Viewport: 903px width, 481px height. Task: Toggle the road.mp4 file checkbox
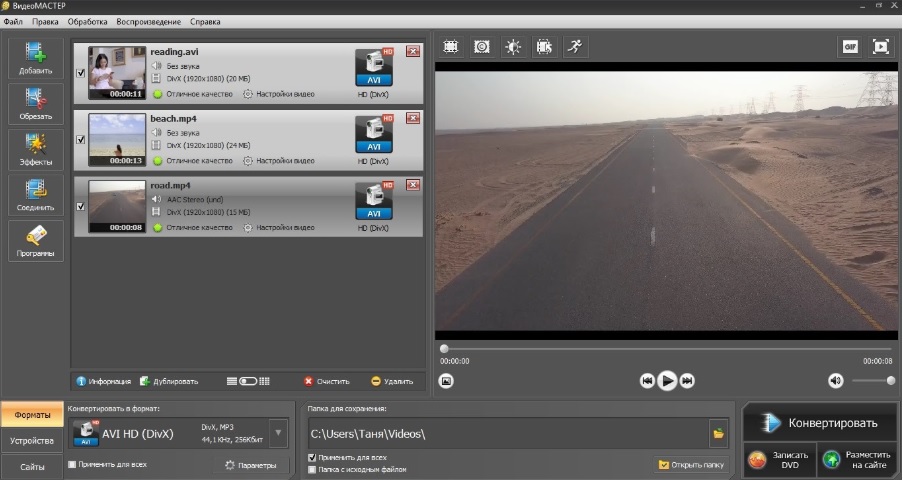80,207
